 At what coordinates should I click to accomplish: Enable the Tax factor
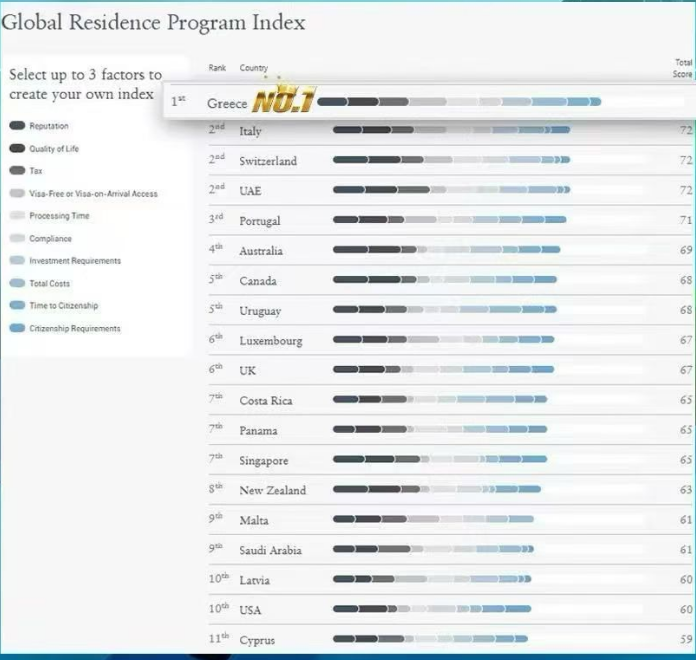click(x=17, y=170)
